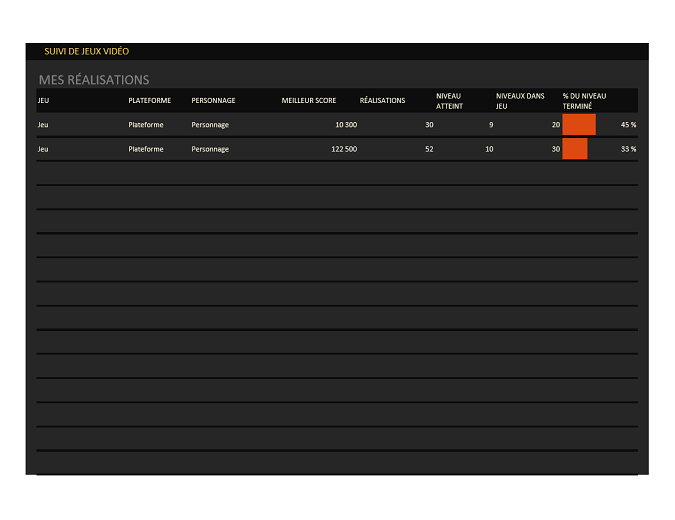Click the RÉALISATIONS column header

pos(382,101)
